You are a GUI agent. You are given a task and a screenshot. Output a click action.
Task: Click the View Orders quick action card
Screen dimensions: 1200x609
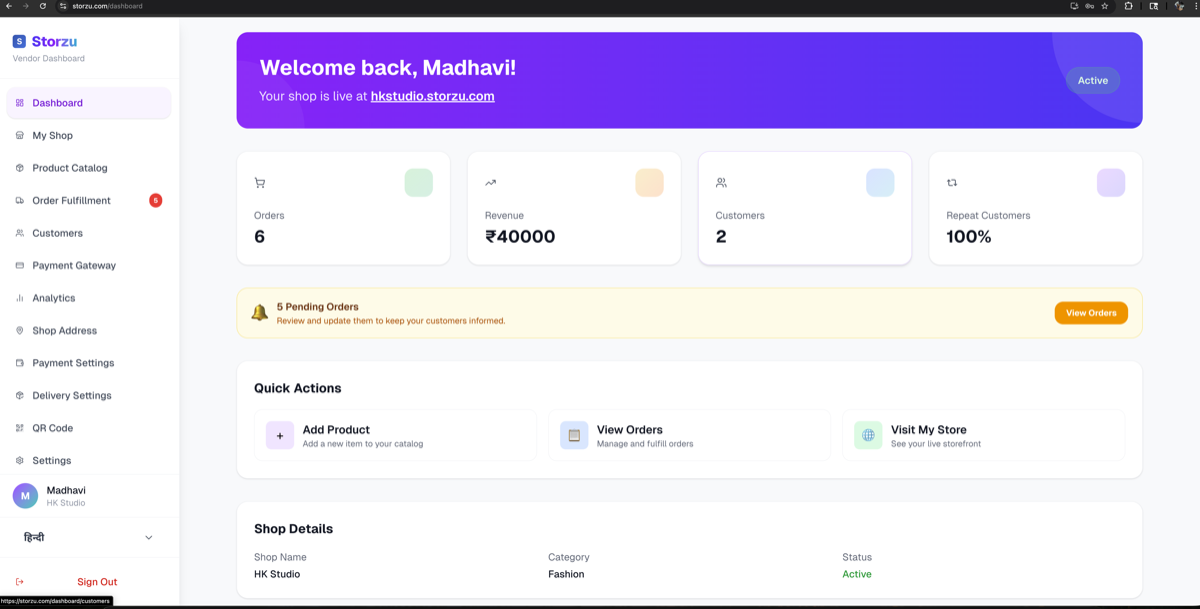tap(689, 436)
